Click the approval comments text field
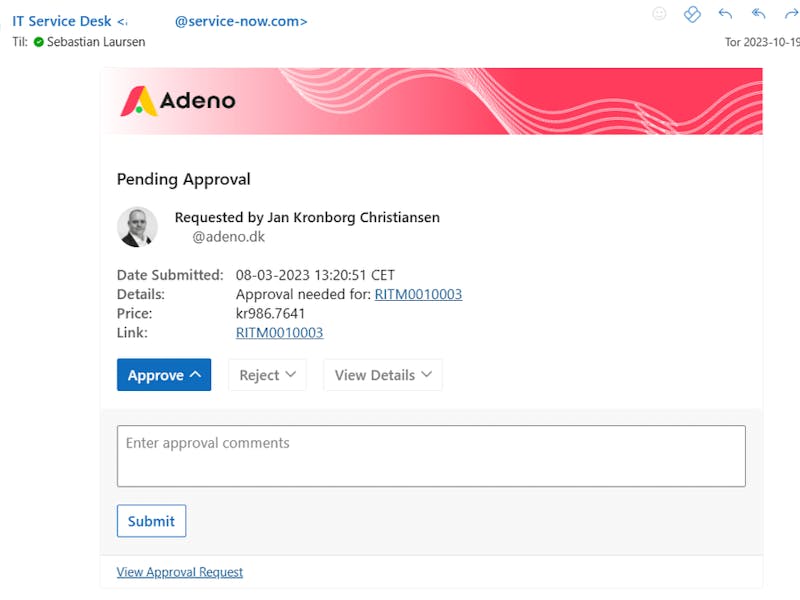 pyautogui.click(x=431, y=455)
